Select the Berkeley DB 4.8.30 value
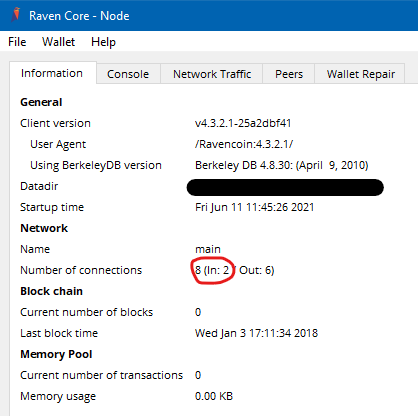 coord(282,165)
